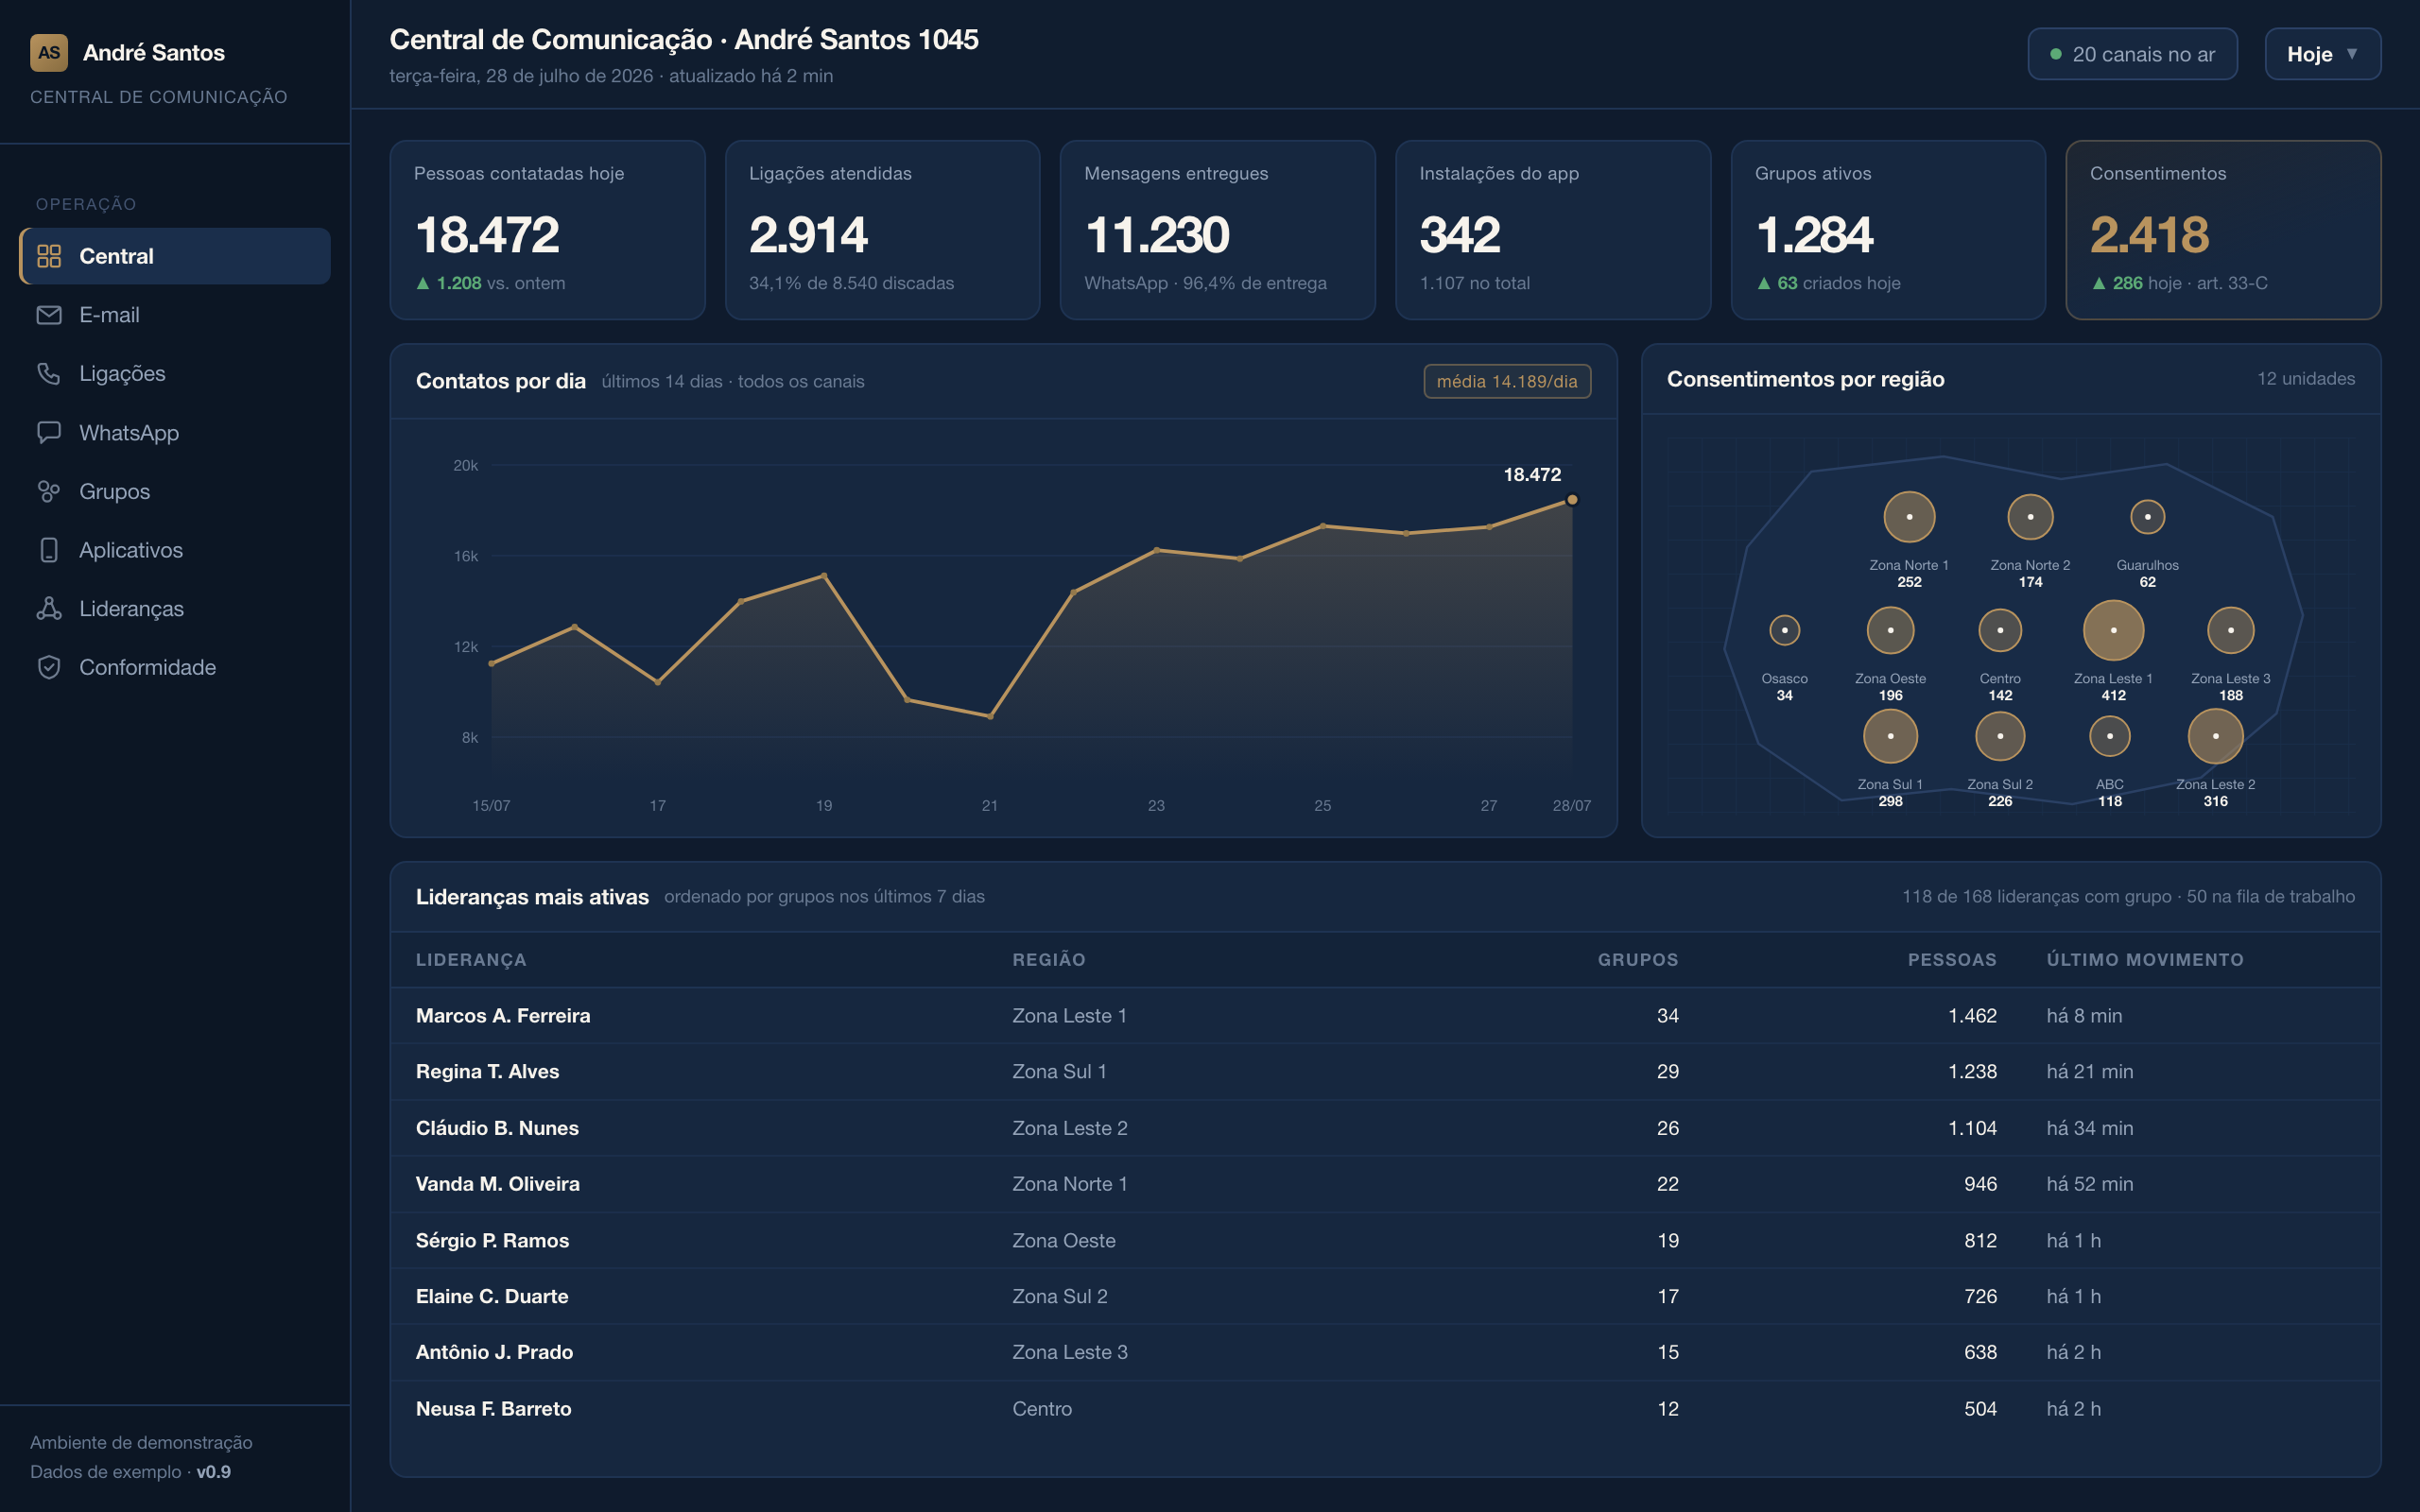Viewport: 2420px width, 1512px height.
Task: Select the Marcos A. Ferreira row
Action: (x=1385, y=1016)
